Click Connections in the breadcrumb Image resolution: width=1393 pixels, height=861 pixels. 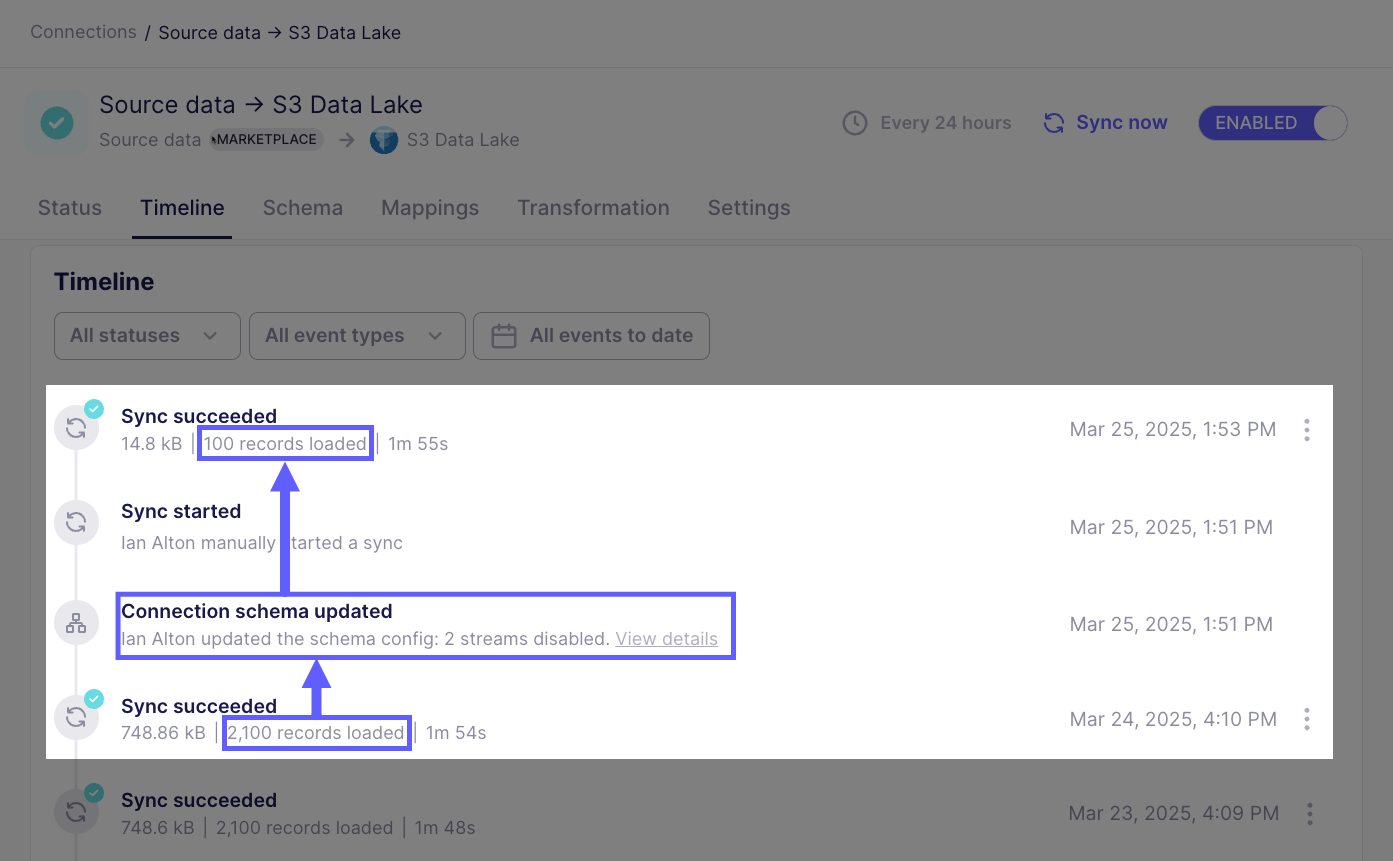pos(83,32)
